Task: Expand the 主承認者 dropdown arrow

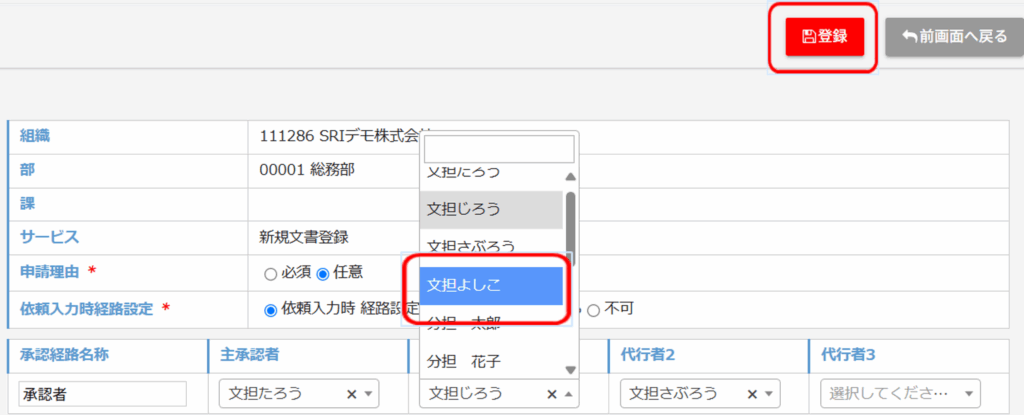Action: [368, 394]
